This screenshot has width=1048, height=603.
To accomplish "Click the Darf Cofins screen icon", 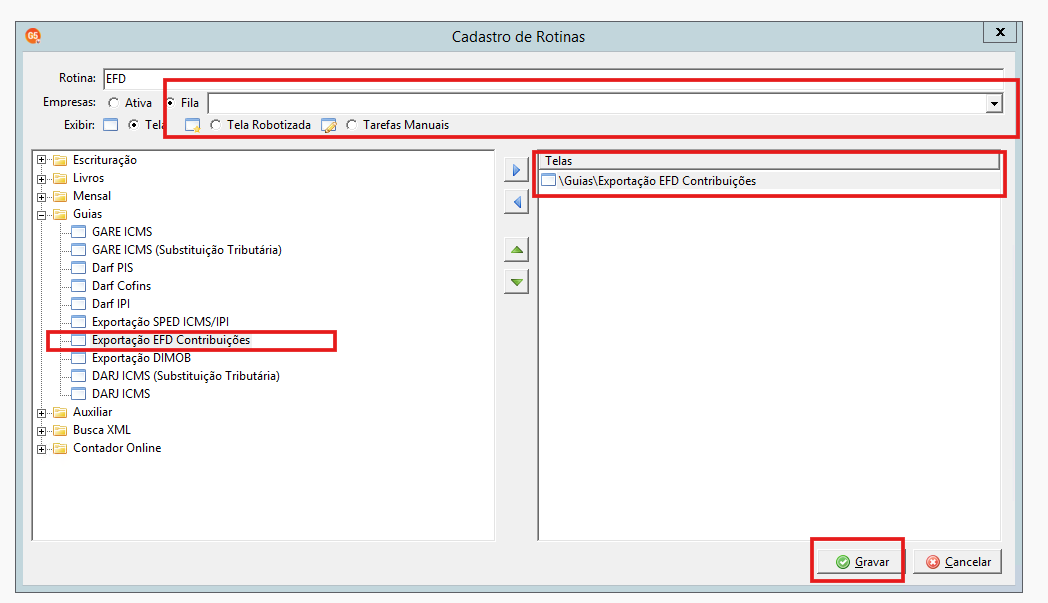I will [x=78, y=286].
